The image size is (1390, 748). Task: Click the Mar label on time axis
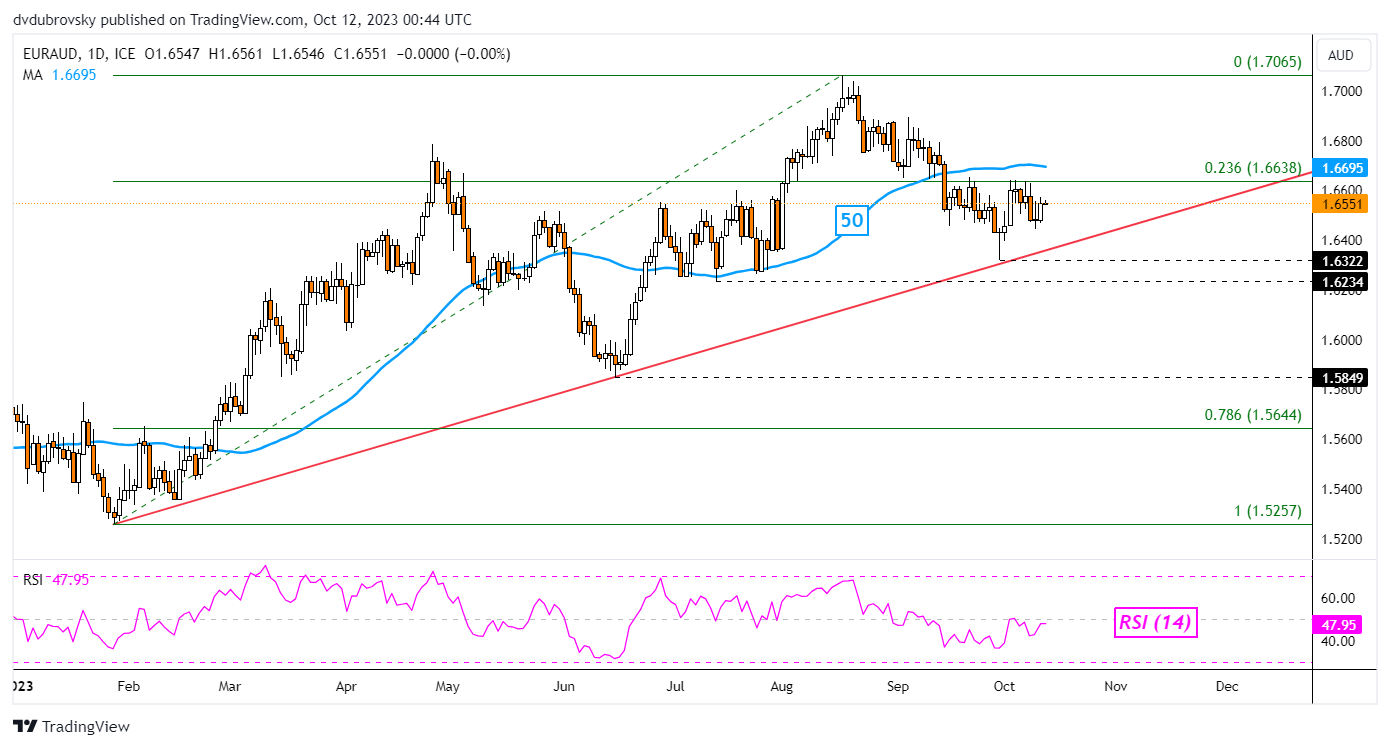tap(230, 687)
